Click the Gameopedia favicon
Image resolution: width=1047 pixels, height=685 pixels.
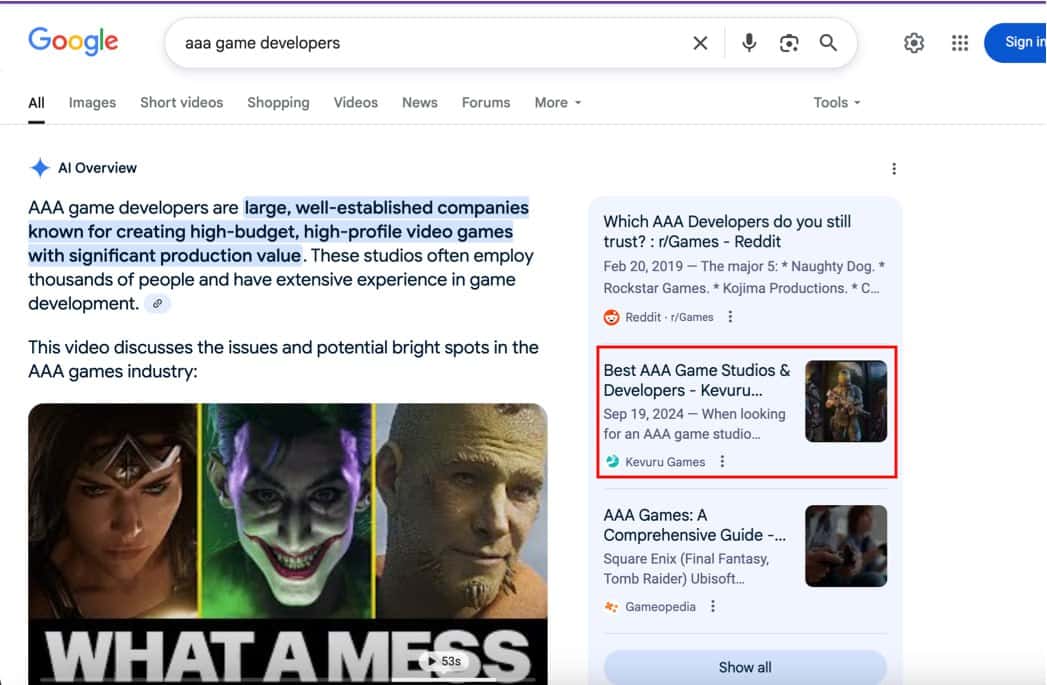(x=611, y=606)
